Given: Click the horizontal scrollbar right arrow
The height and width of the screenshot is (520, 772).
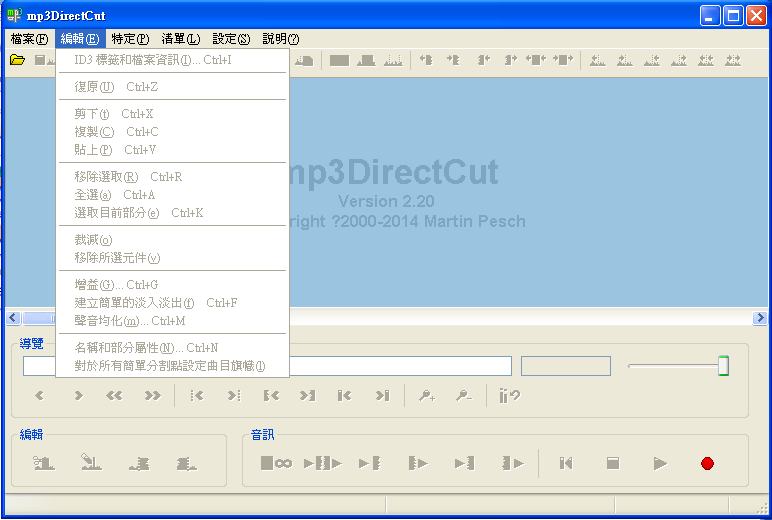Looking at the screenshot, I should [760, 318].
